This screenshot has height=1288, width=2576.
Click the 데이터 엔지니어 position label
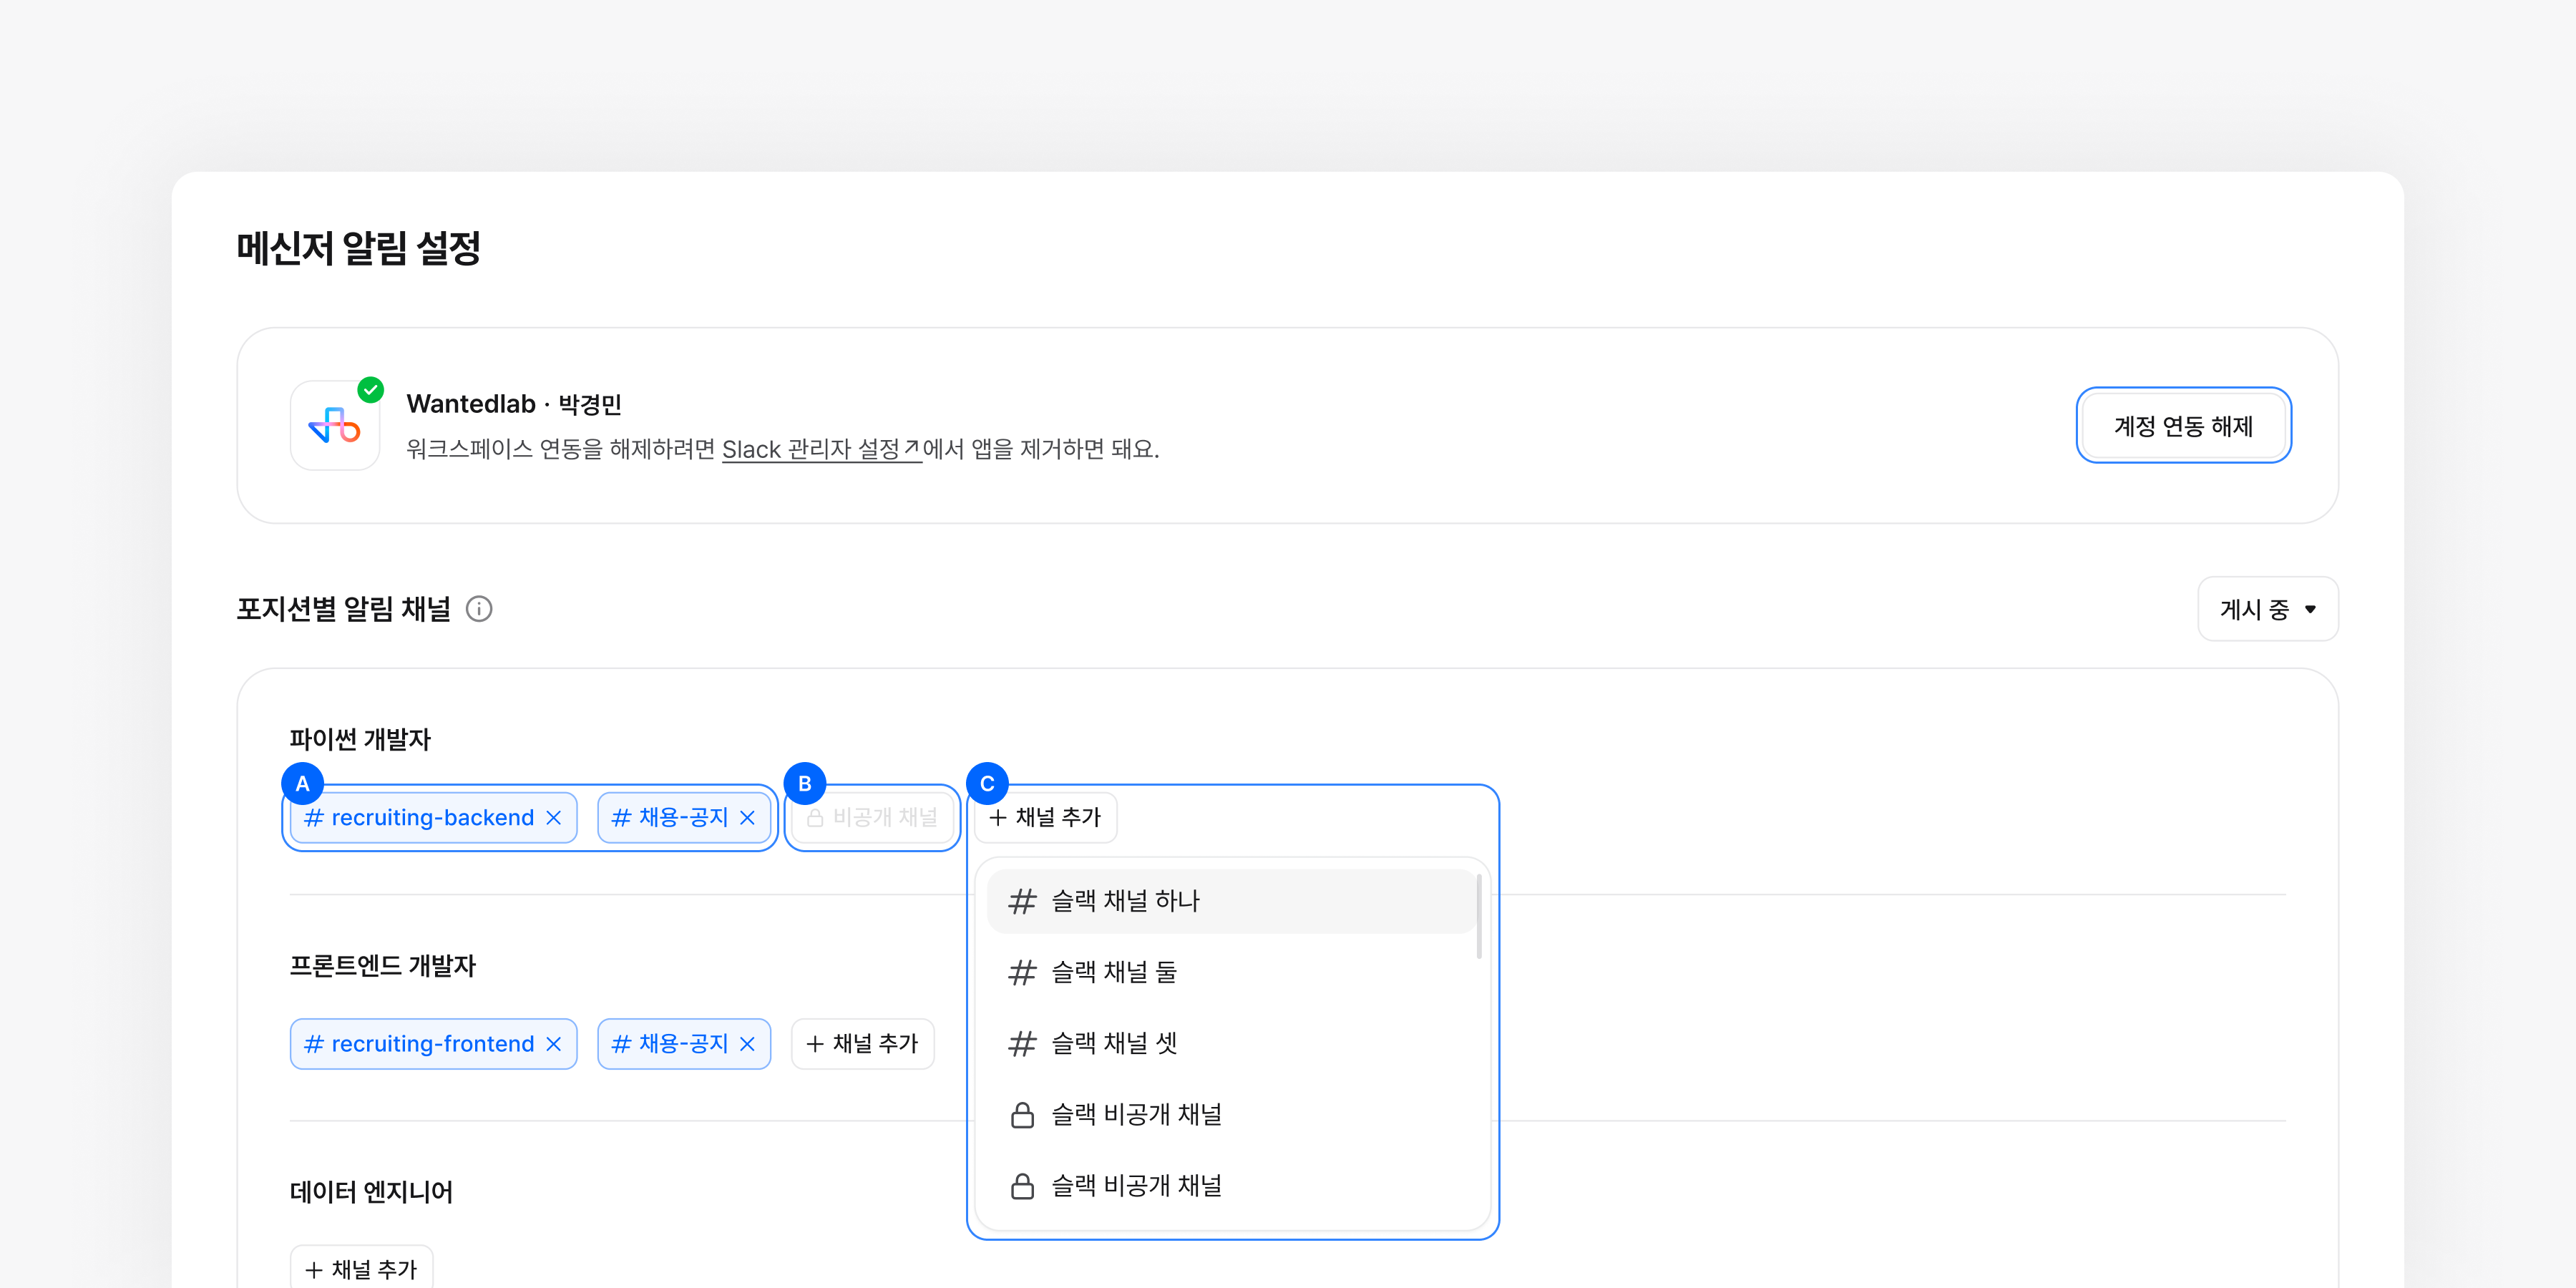point(371,1192)
